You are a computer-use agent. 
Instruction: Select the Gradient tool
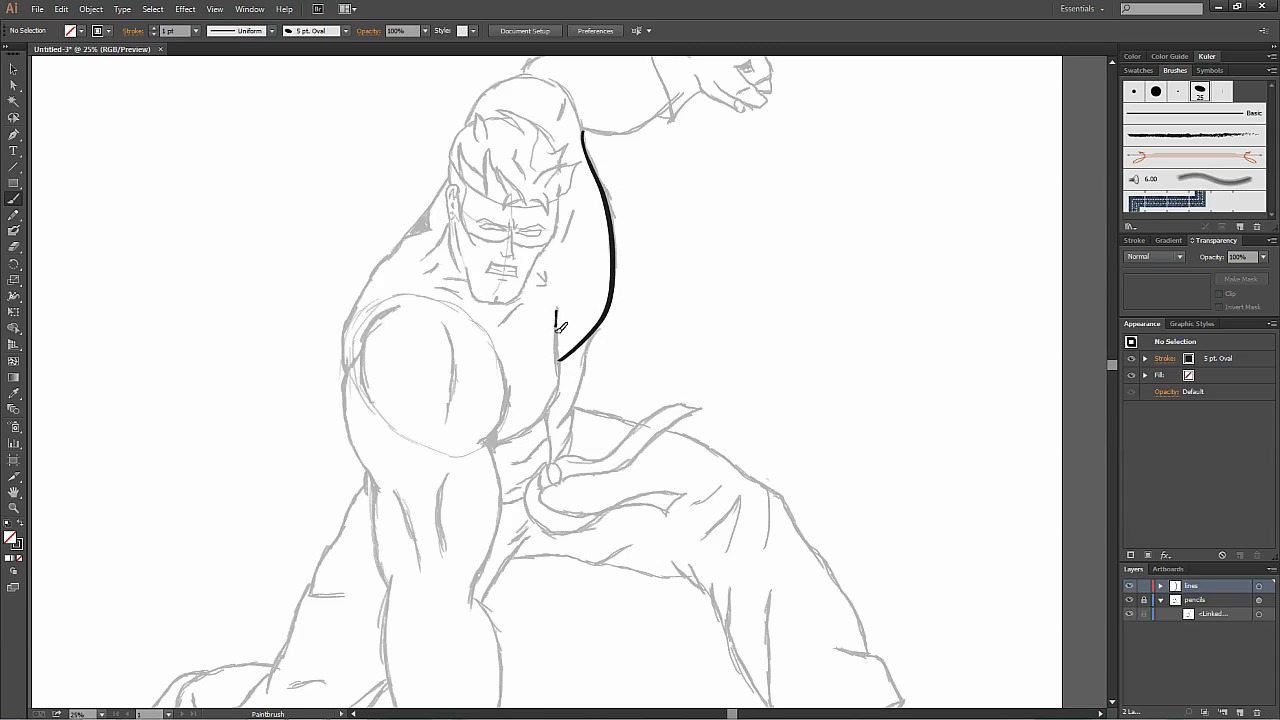pos(13,378)
